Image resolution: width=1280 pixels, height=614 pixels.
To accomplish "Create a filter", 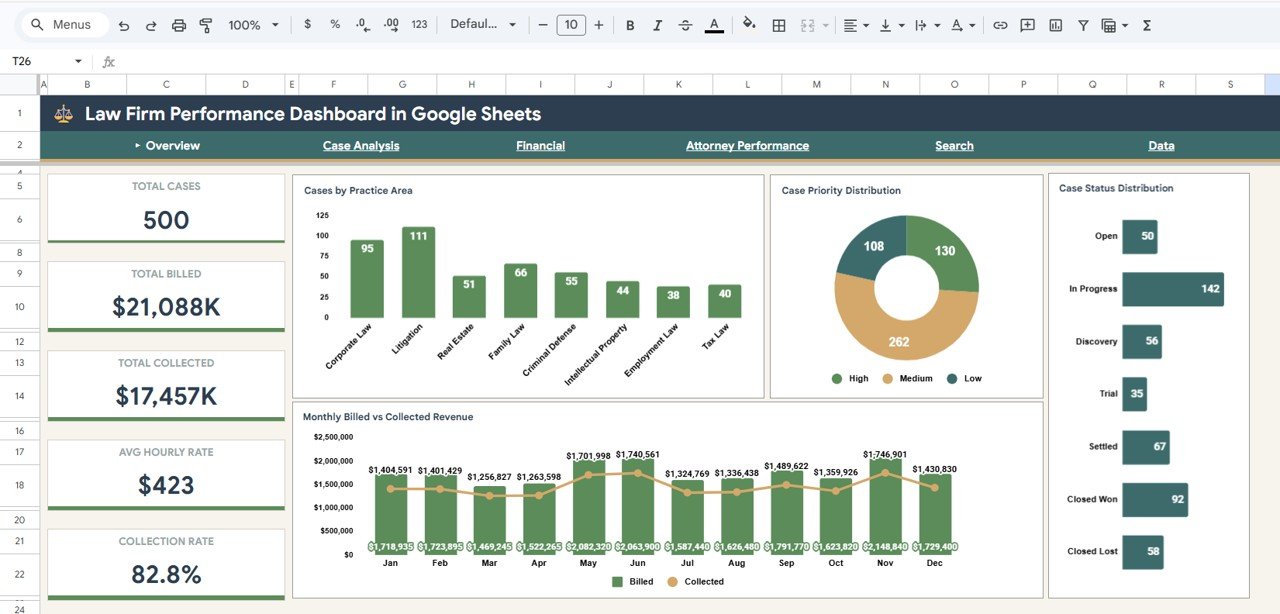I will (1083, 24).
